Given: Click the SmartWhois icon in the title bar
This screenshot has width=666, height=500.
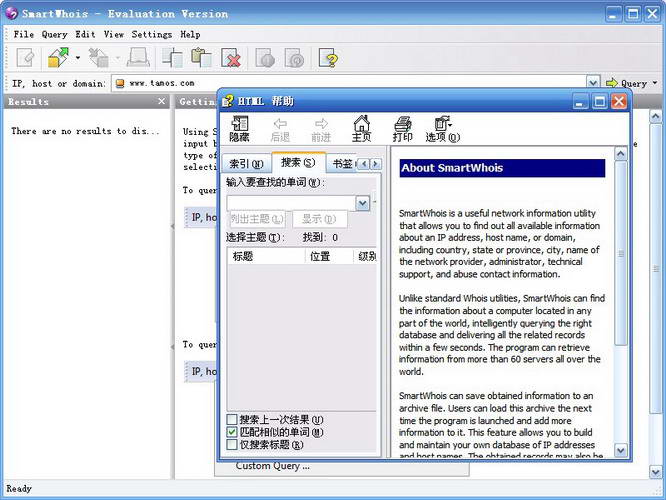Looking at the screenshot, I should [x=12, y=13].
